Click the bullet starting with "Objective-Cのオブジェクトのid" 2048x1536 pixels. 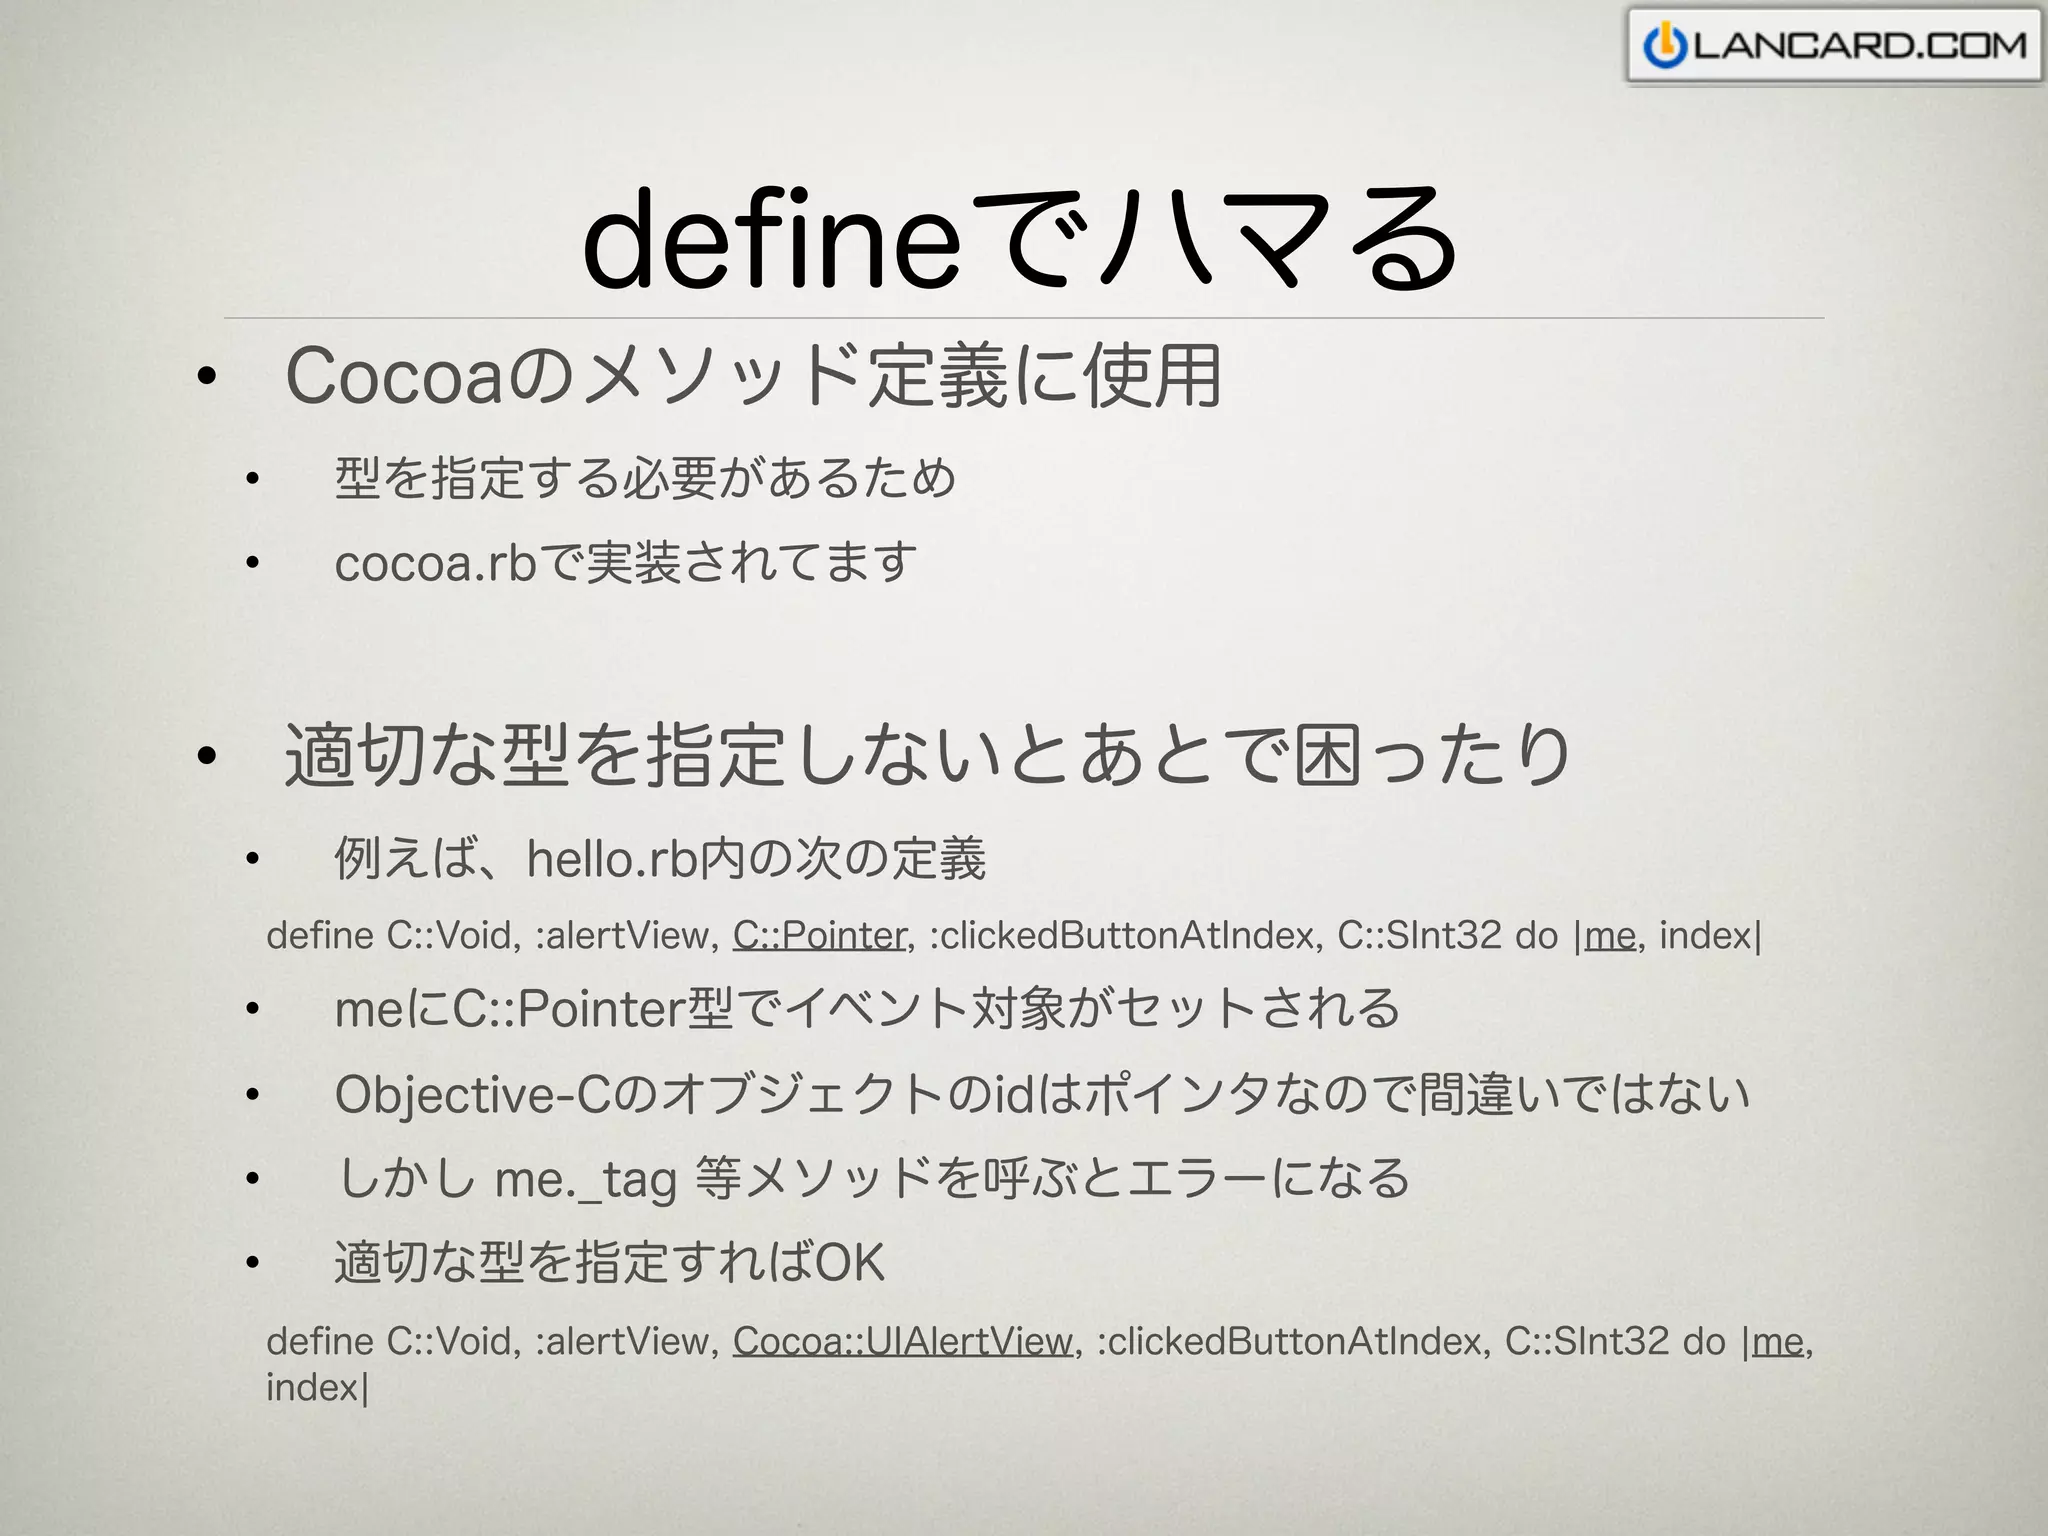(1042, 1094)
